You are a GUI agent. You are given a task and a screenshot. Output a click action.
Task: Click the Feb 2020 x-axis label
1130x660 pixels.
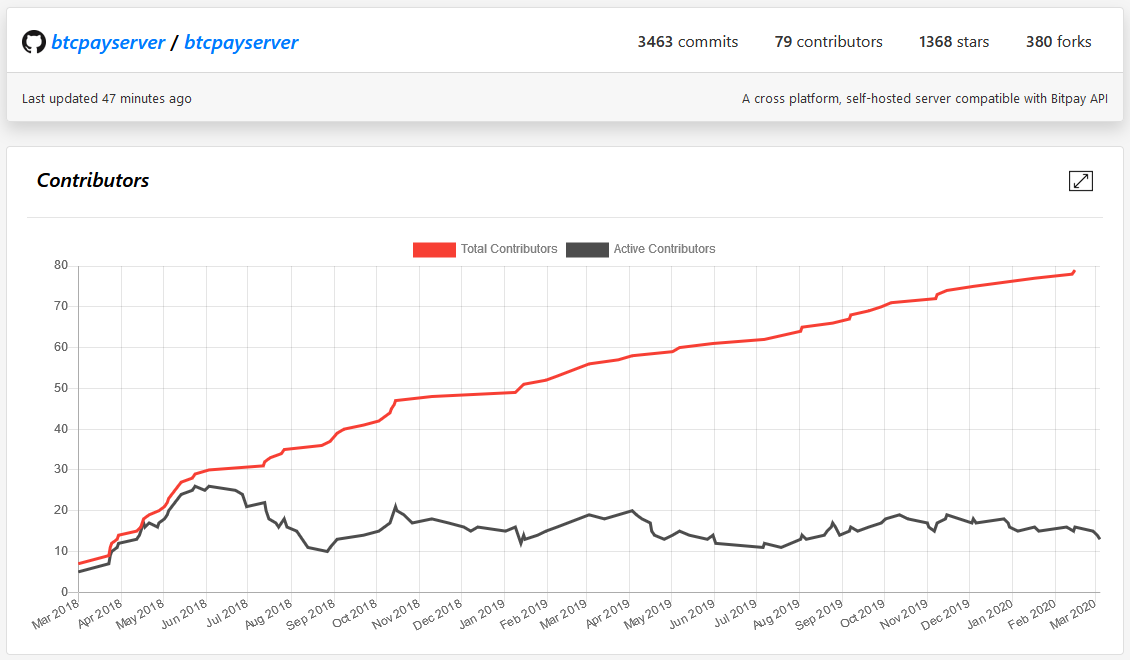(x=1032, y=613)
